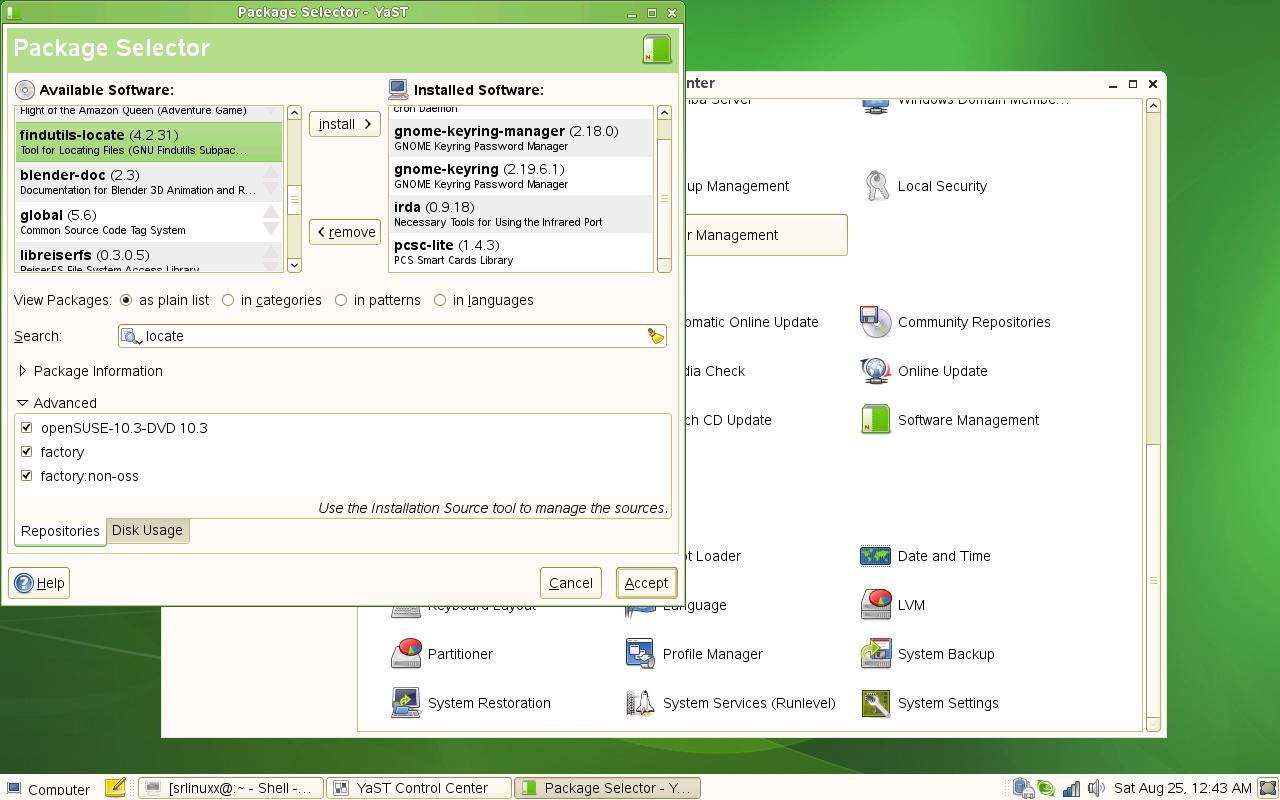
Task: Click Installed Software list scroll-up arrow
Action: click(664, 112)
